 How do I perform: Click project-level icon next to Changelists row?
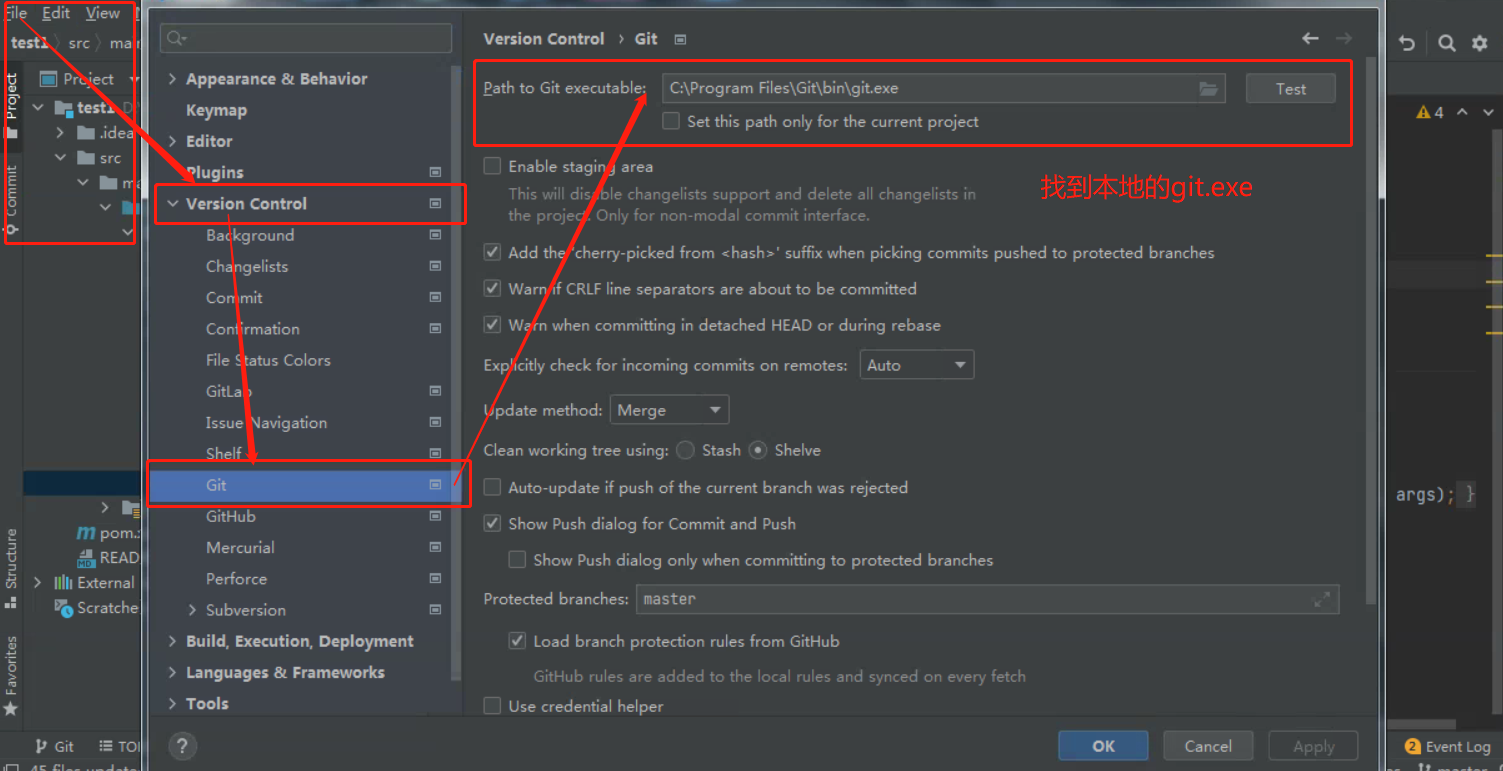[435, 266]
